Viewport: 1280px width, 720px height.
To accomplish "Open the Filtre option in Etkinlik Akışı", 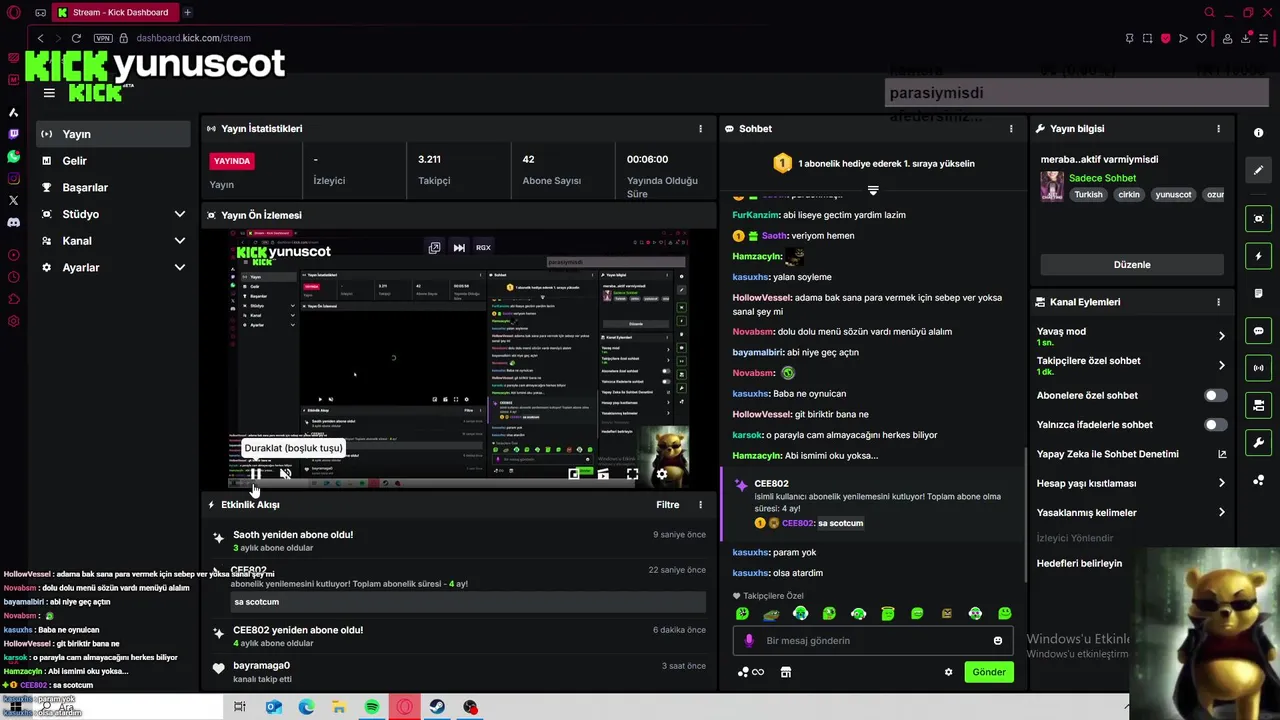I will tap(667, 505).
